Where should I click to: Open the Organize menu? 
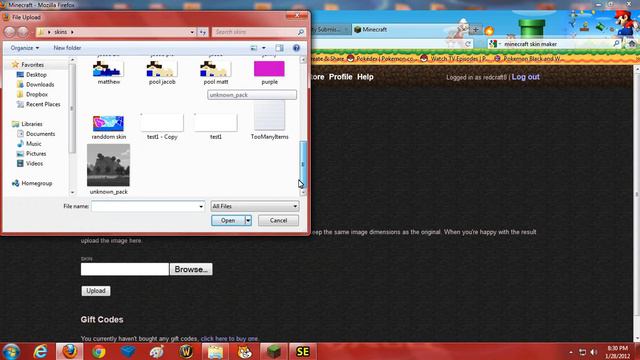tap(25, 48)
